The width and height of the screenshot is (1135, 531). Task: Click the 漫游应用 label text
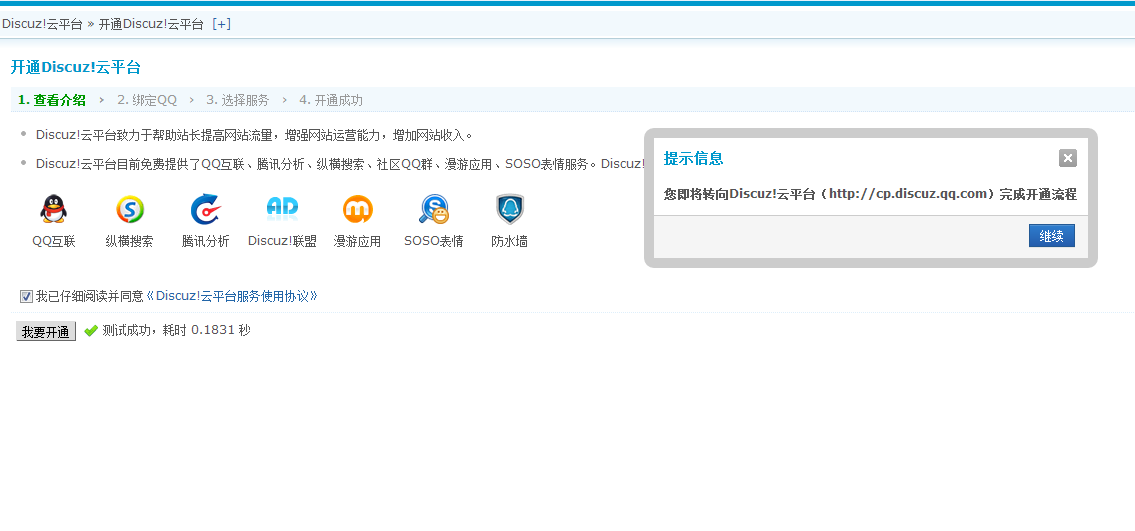coord(358,242)
